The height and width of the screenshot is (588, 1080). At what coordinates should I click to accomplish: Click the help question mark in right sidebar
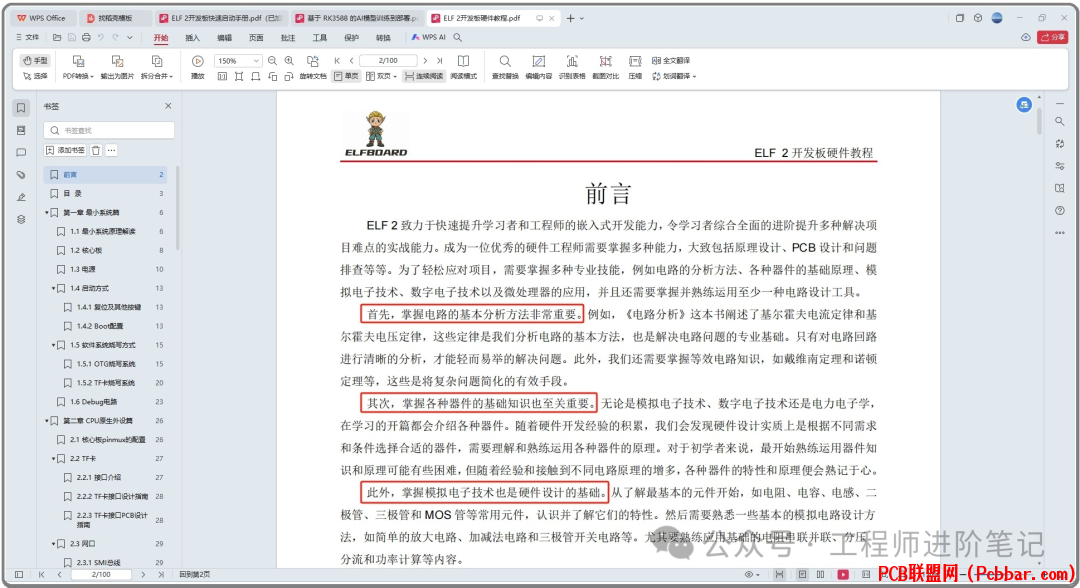coord(1059,211)
